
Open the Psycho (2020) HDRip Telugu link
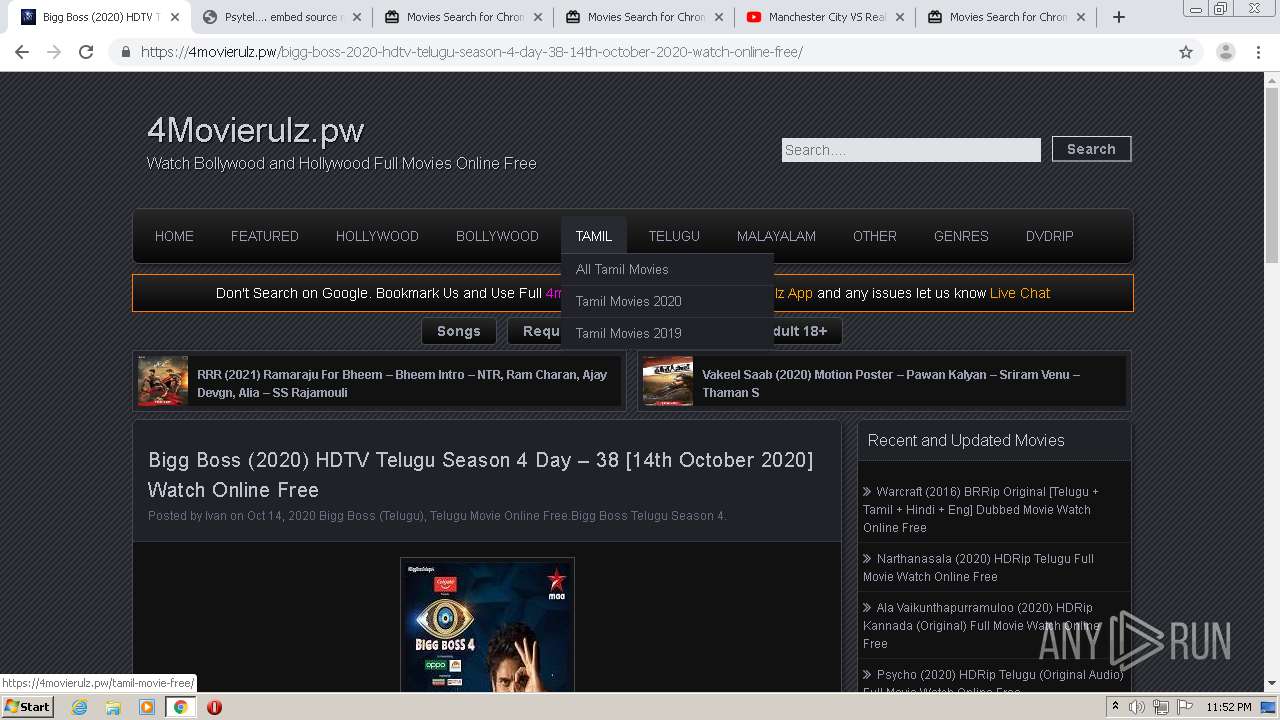[x=993, y=683]
